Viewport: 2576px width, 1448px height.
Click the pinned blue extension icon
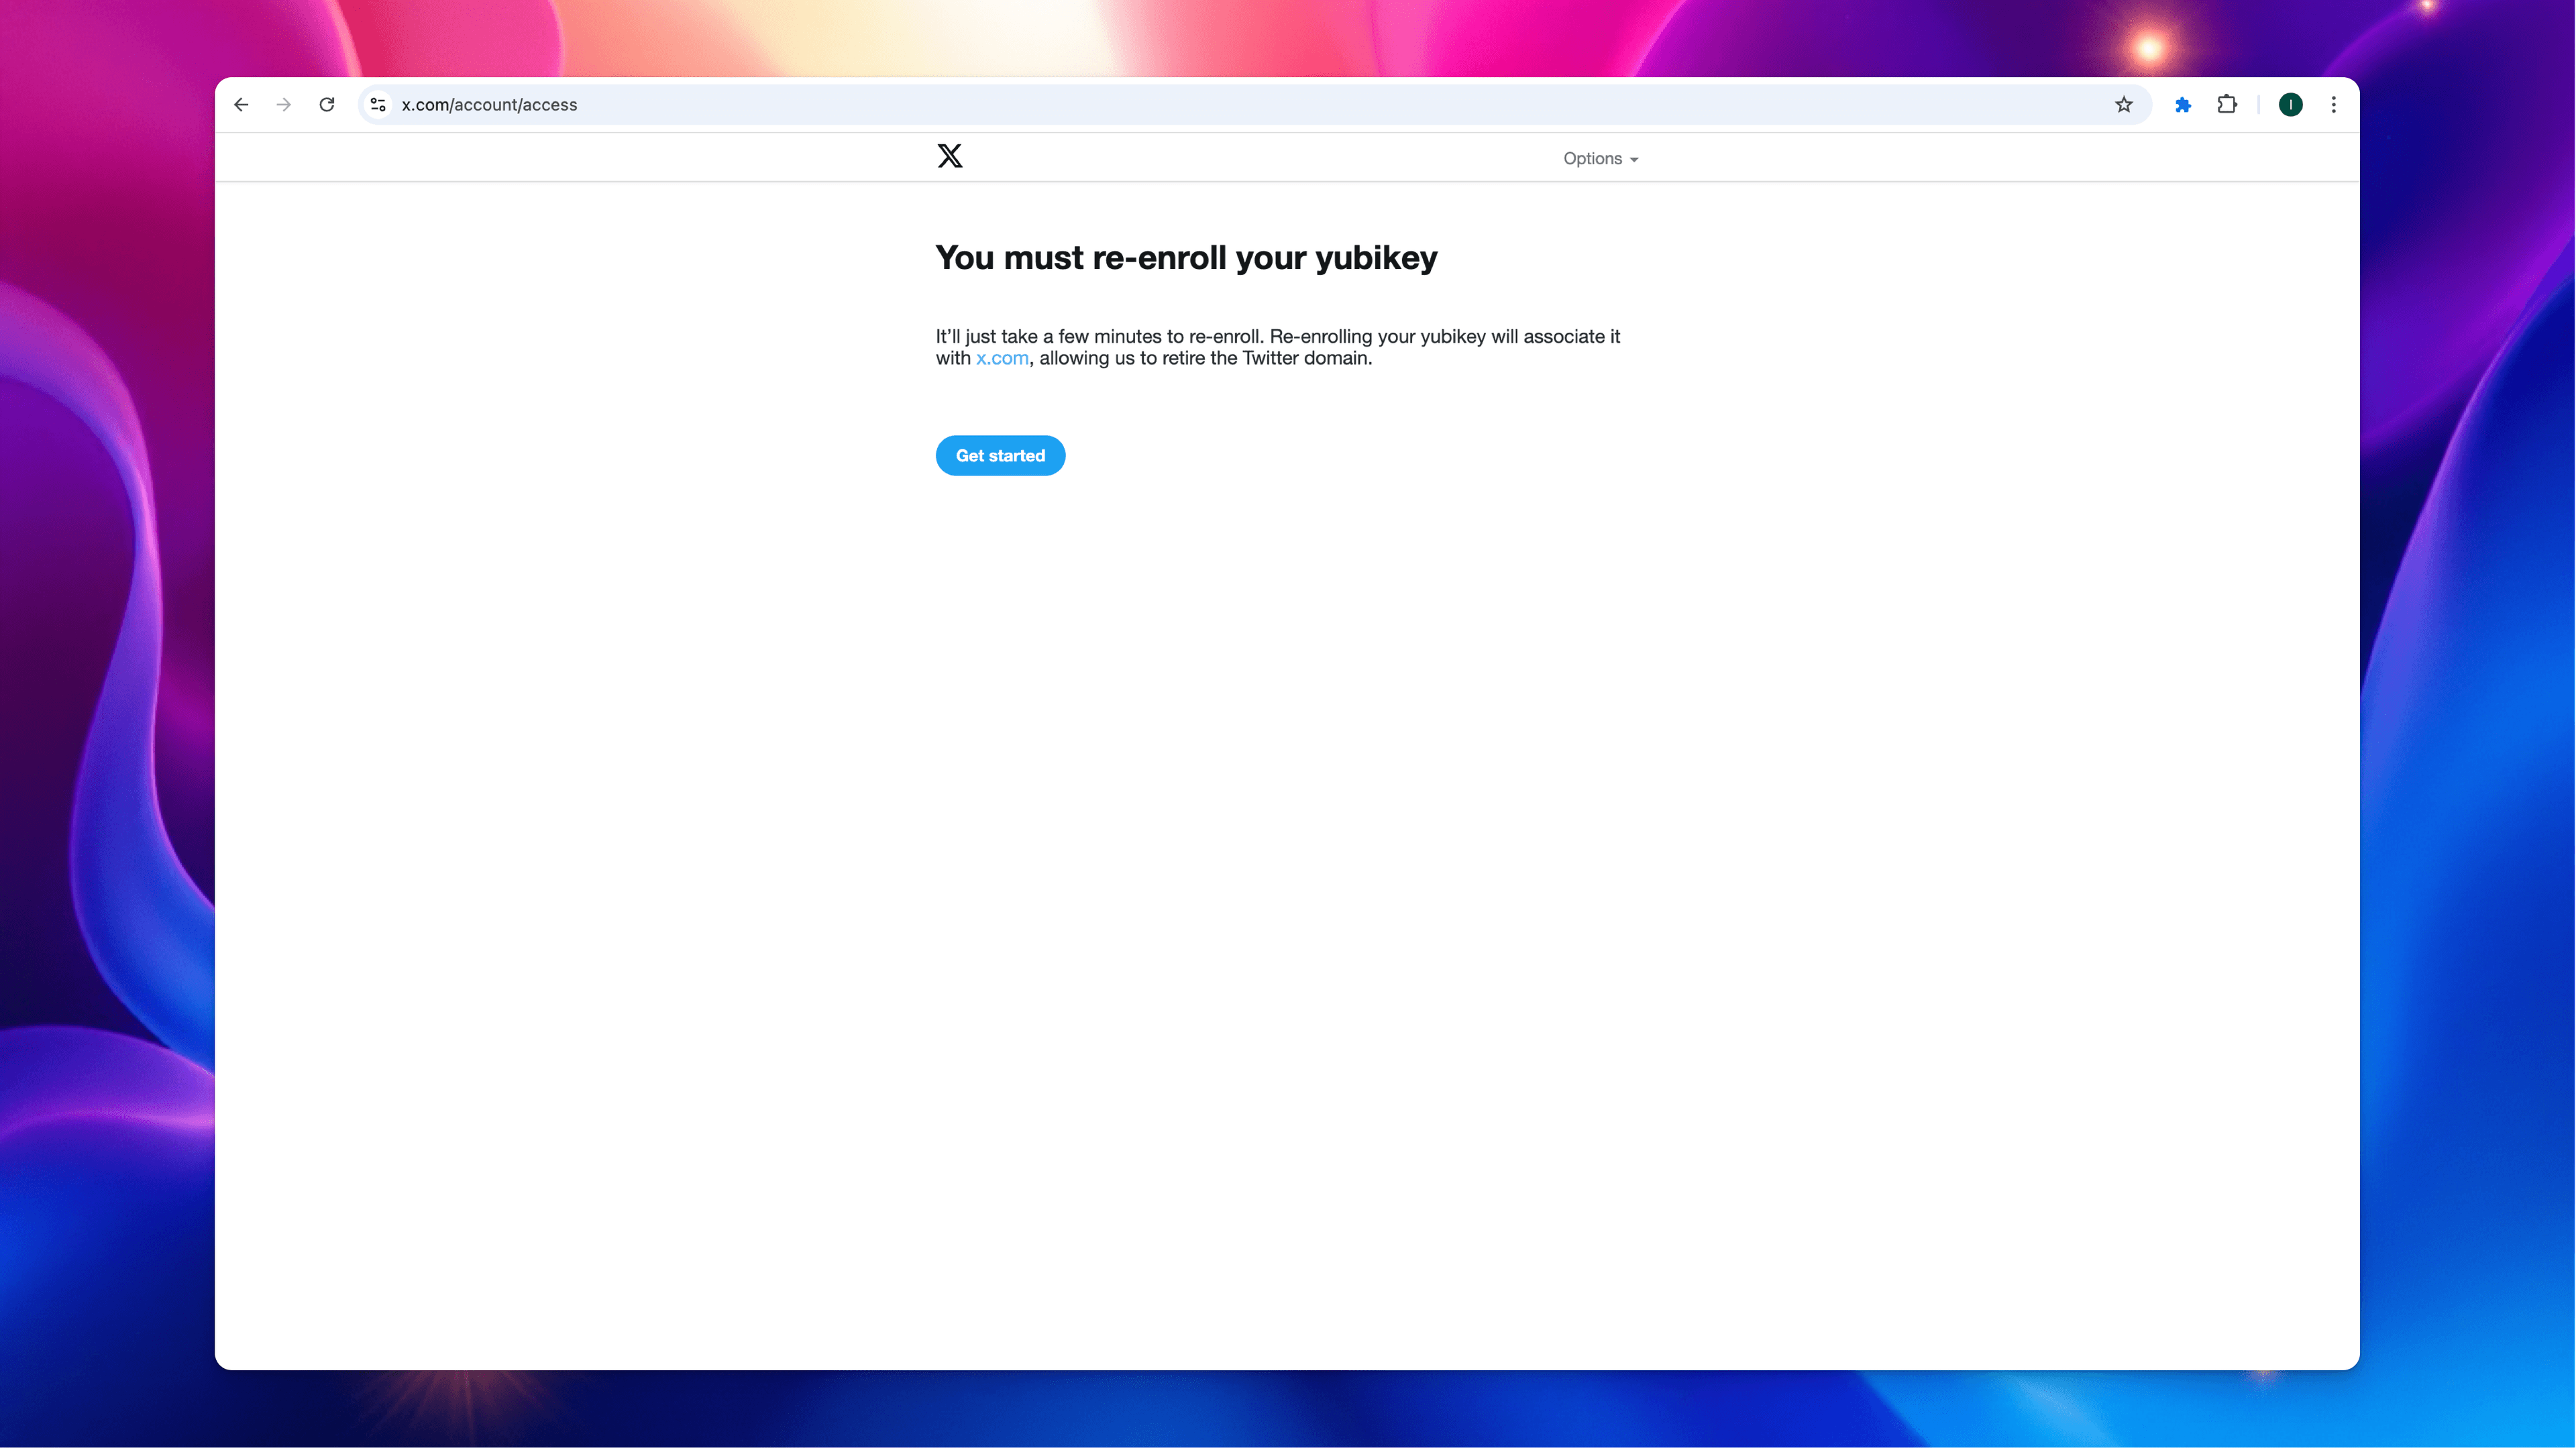point(2183,104)
